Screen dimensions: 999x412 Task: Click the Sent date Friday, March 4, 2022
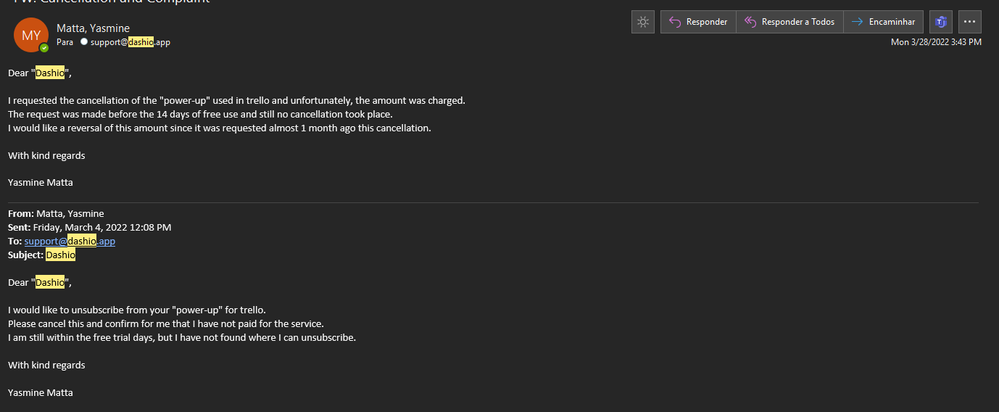(x=102, y=227)
